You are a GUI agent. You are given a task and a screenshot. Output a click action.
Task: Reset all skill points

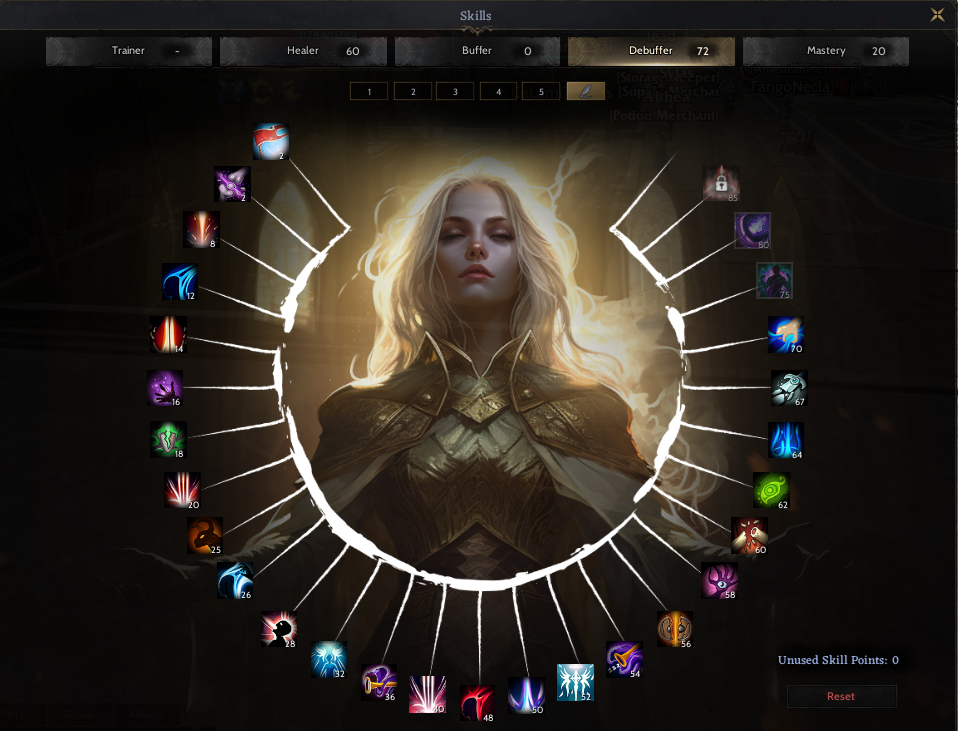coord(841,696)
